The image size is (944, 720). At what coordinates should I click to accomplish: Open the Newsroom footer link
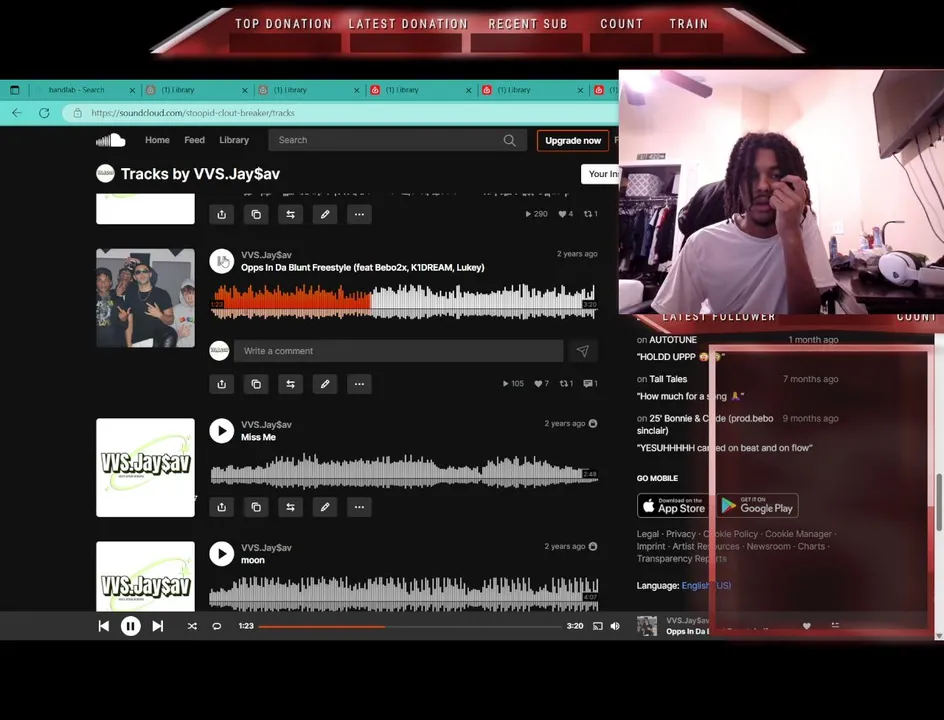769,547
